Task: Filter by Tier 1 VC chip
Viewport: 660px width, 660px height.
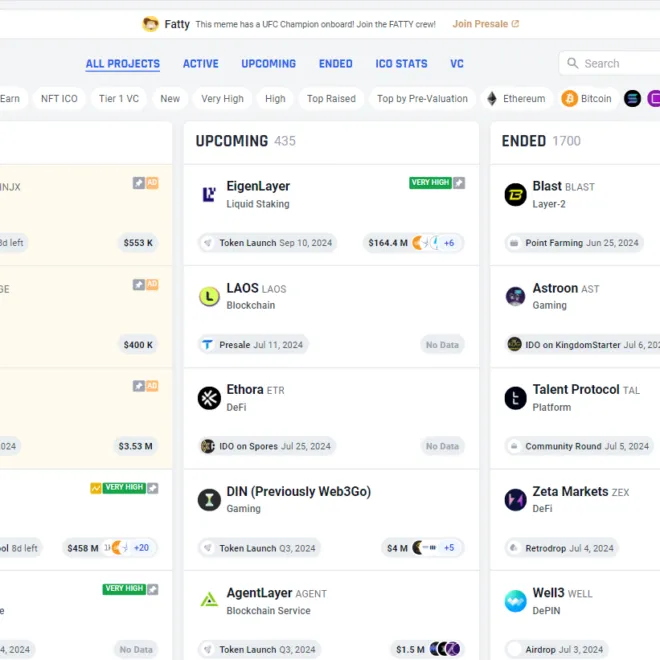Action: (119, 98)
